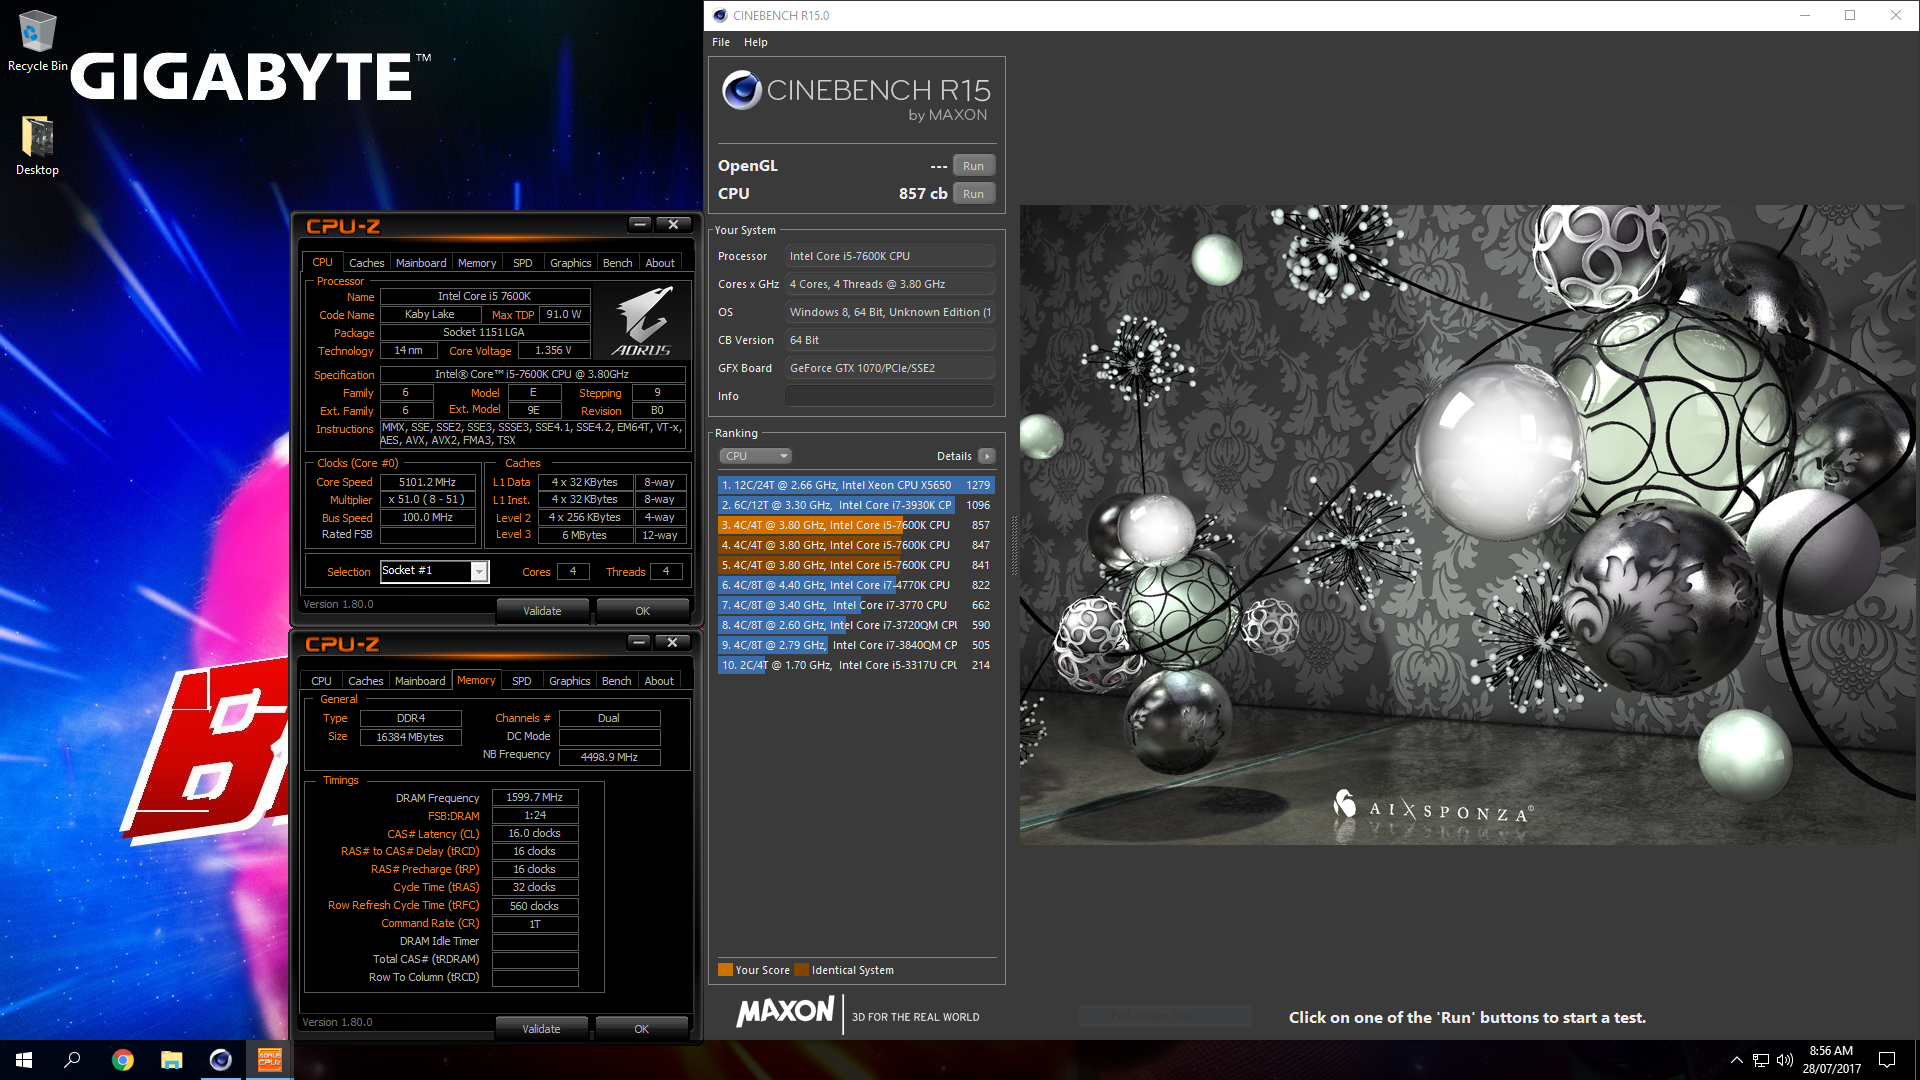Click OK in lower CPU-Z window
This screenshot has height=1080, width=1920.
point(641,1029)
